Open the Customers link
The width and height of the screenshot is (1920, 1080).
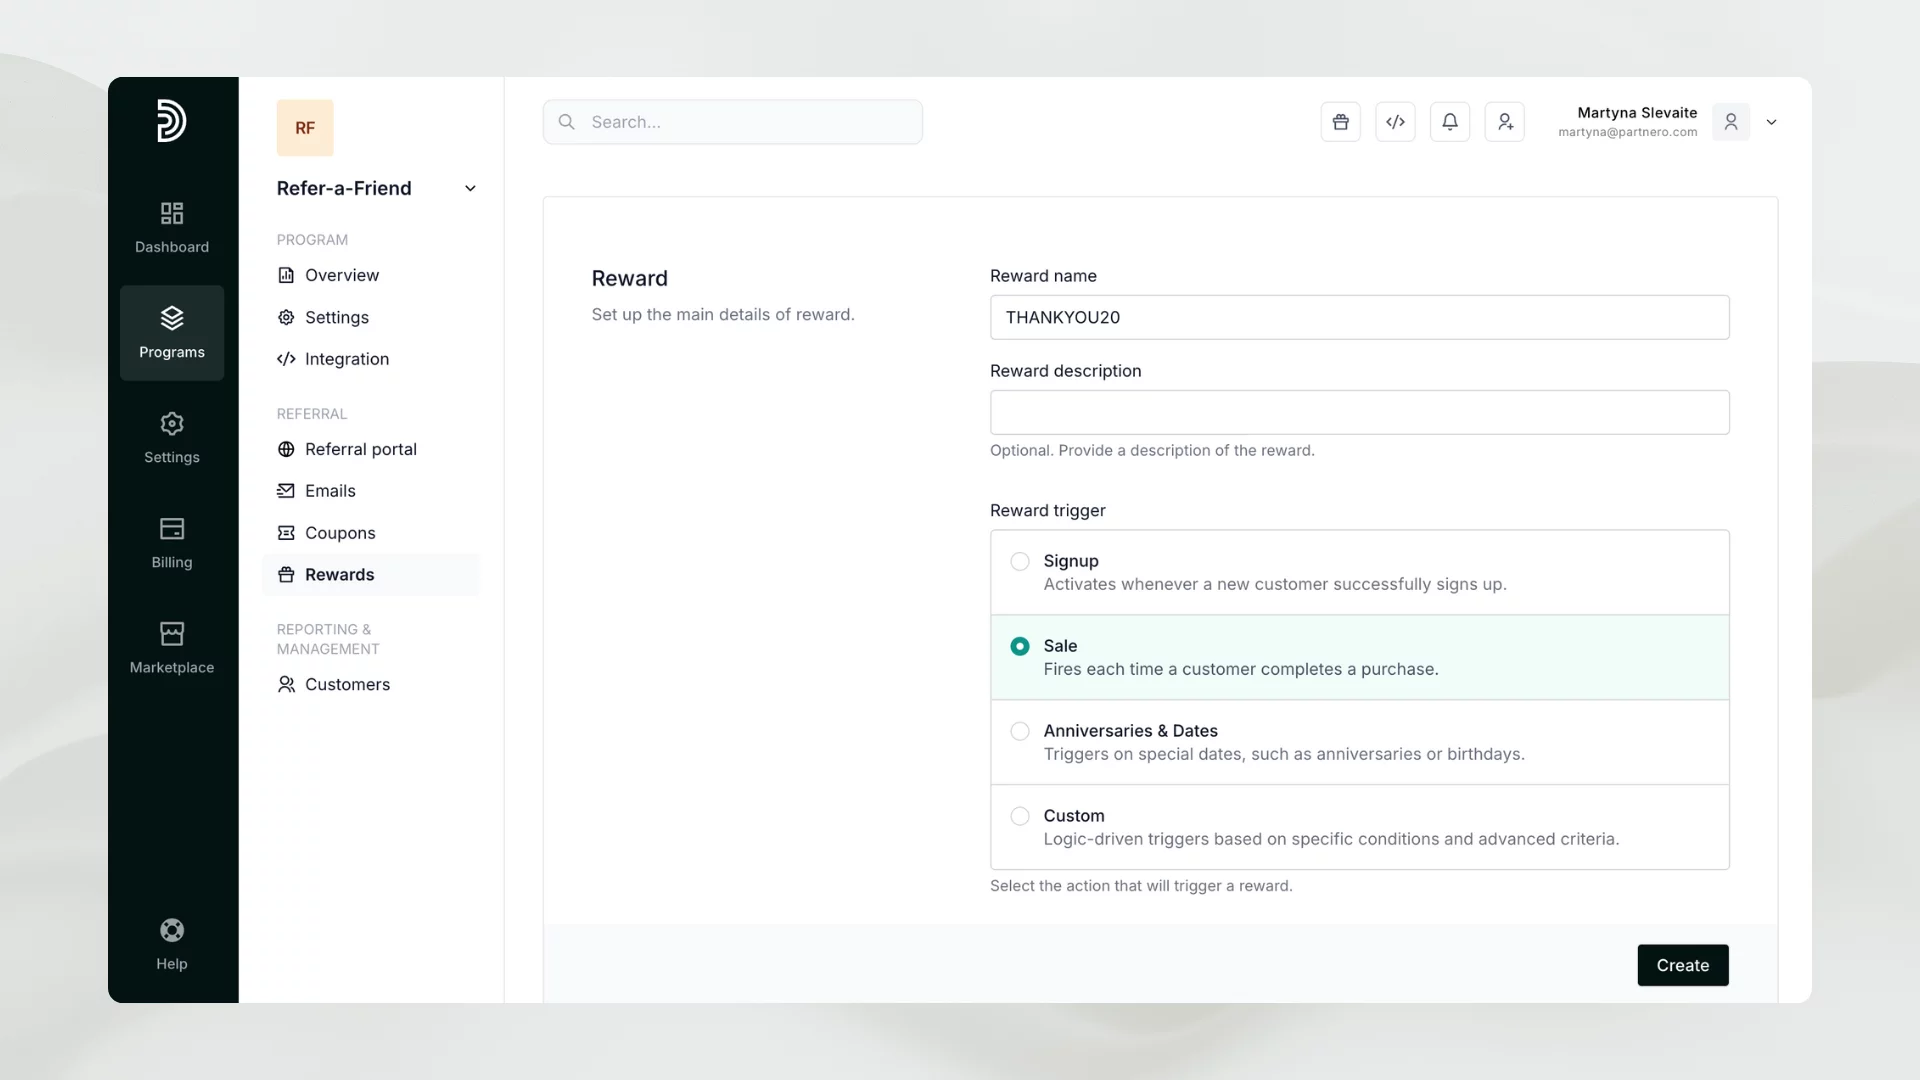(347, 684)
